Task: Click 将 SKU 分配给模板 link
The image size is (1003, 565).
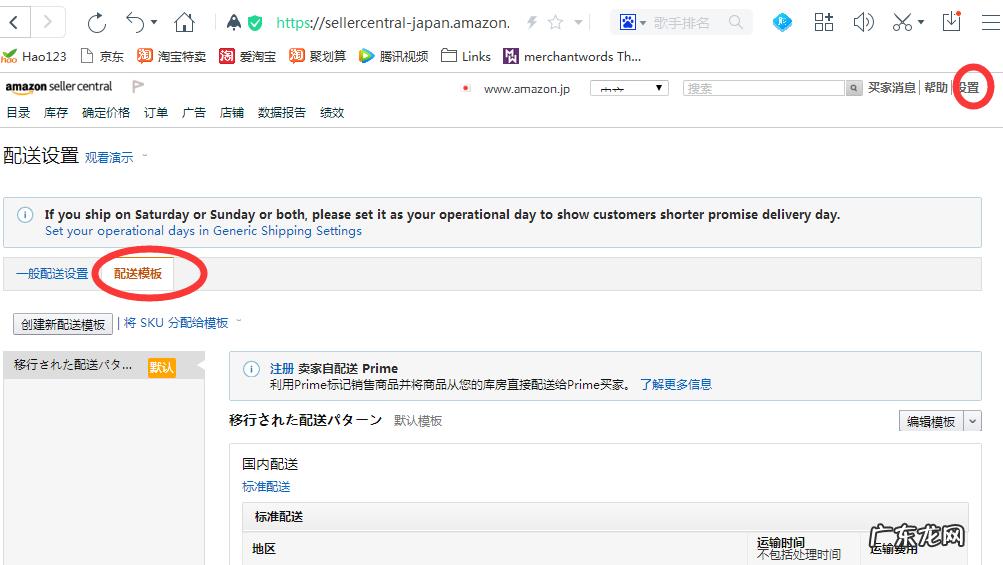Action: [x=176, y=323]
